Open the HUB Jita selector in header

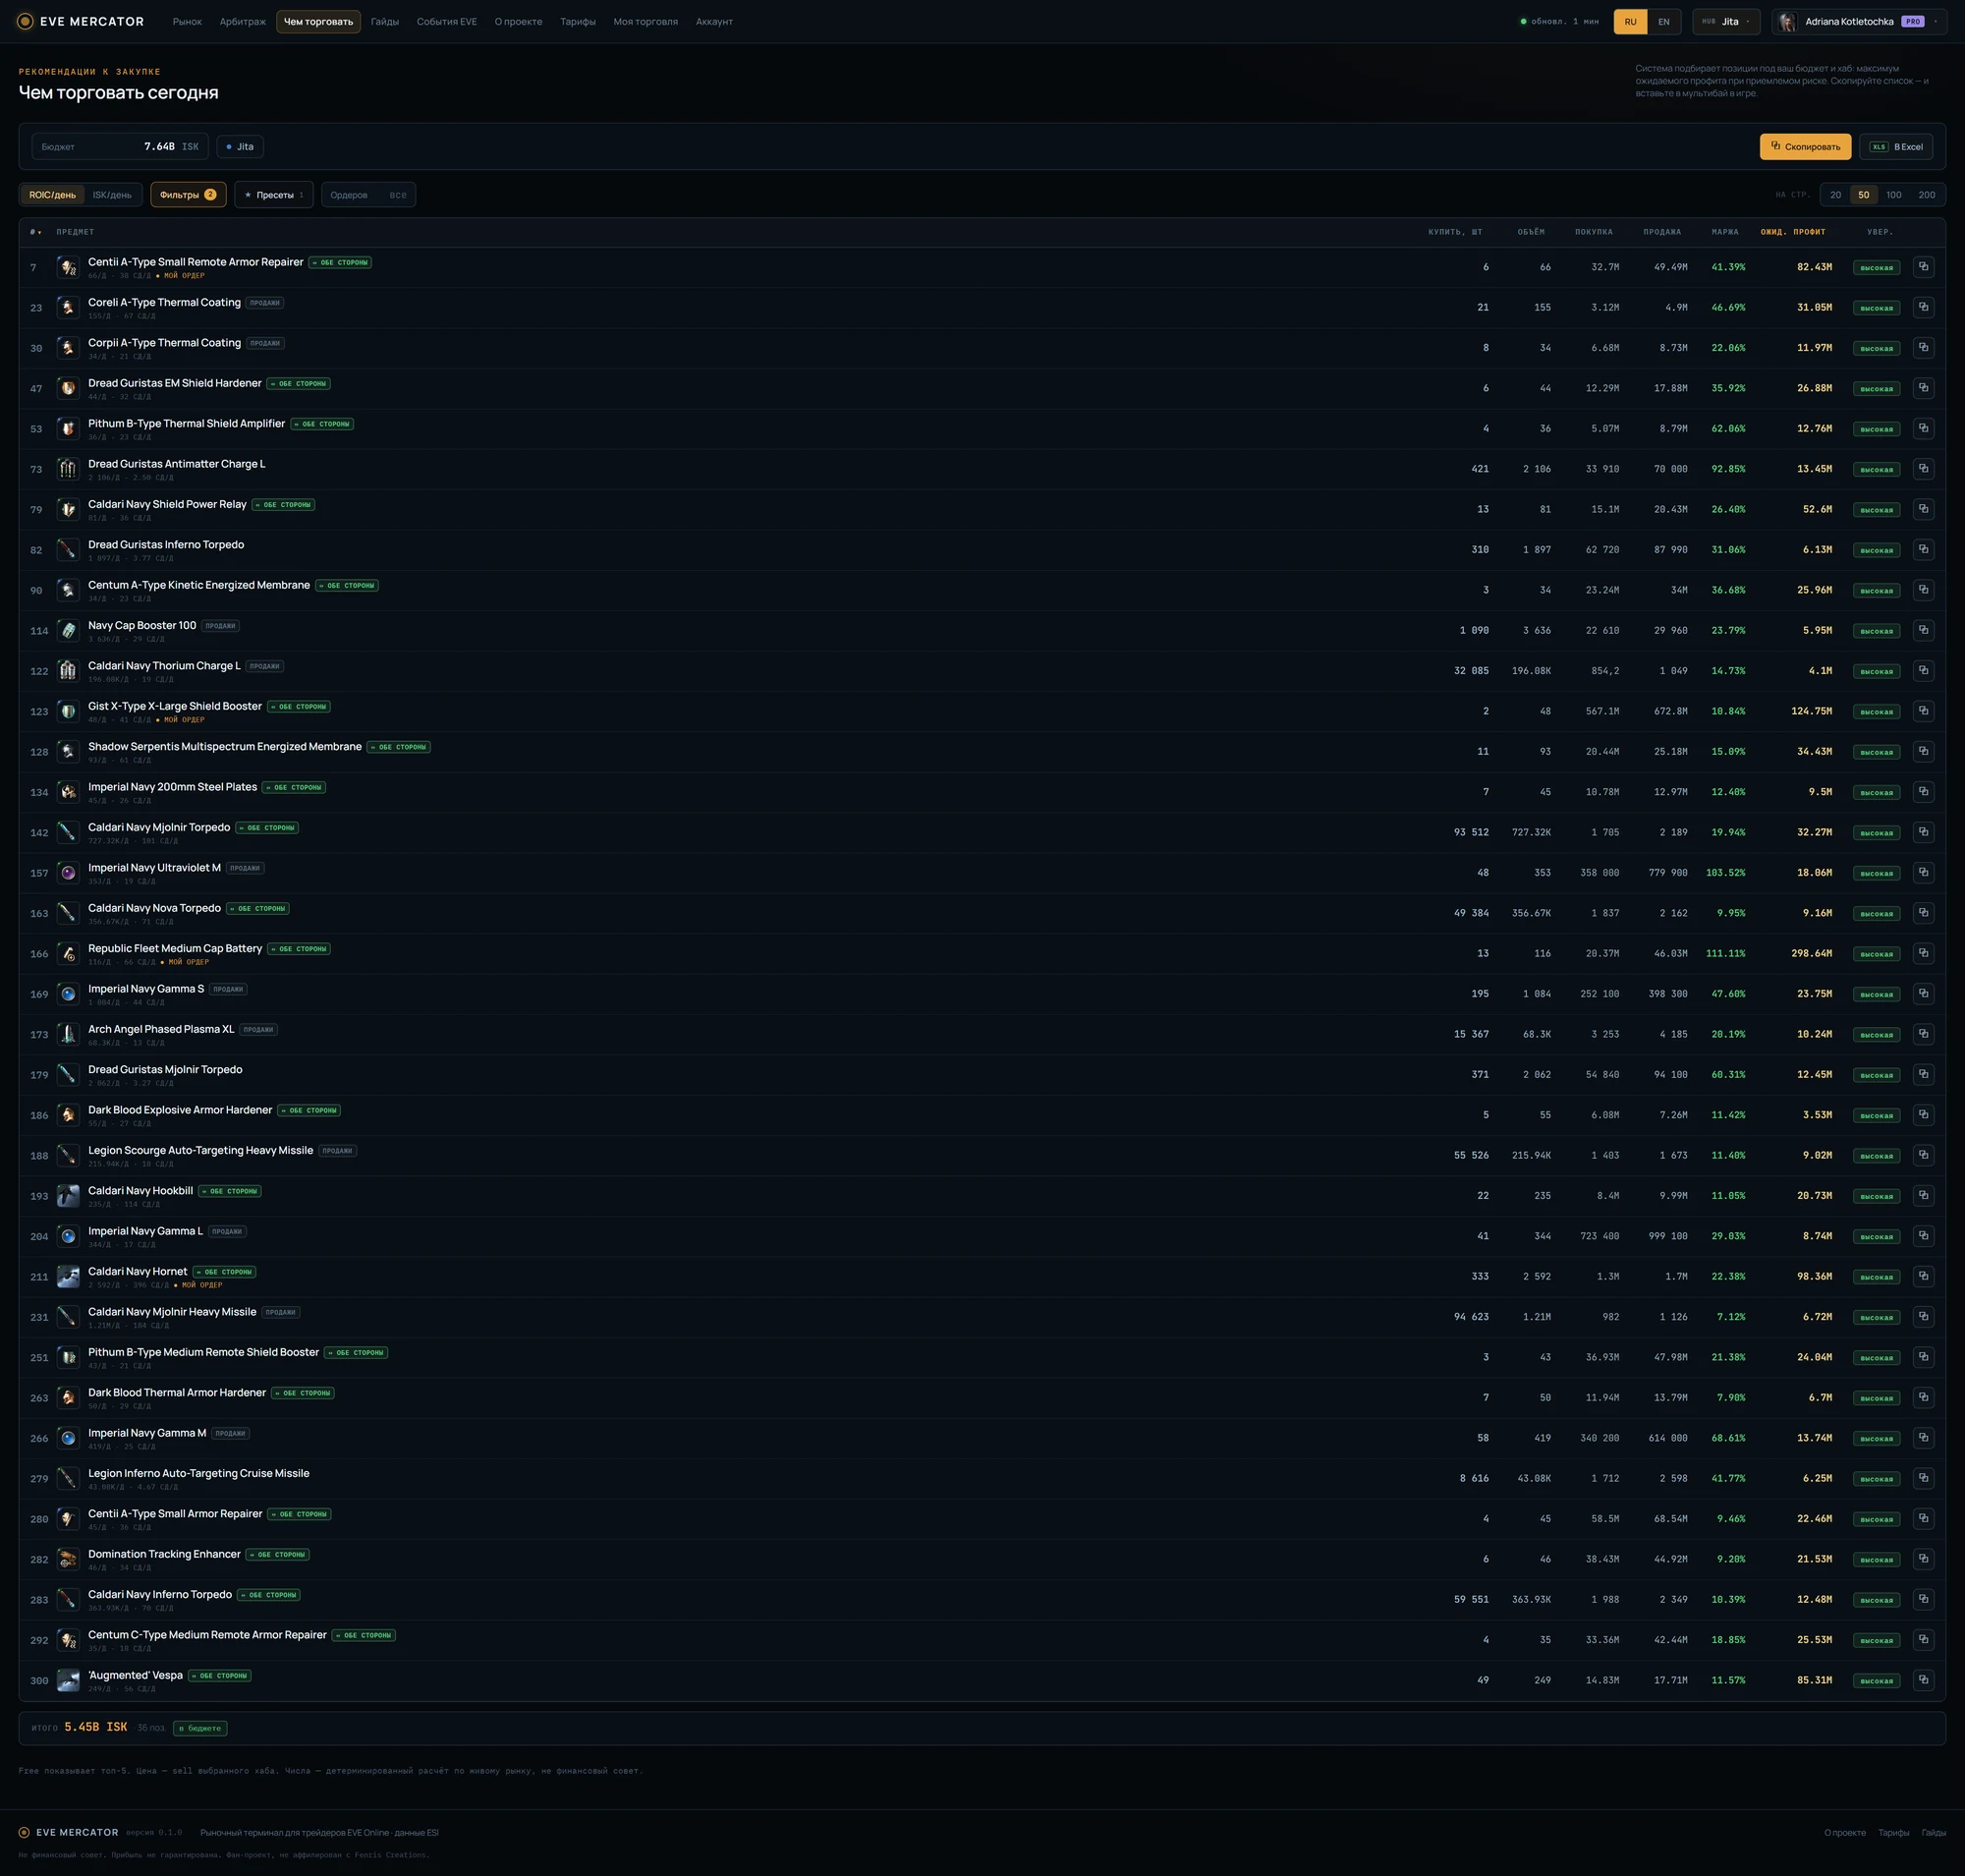[x=1726, y=21]
